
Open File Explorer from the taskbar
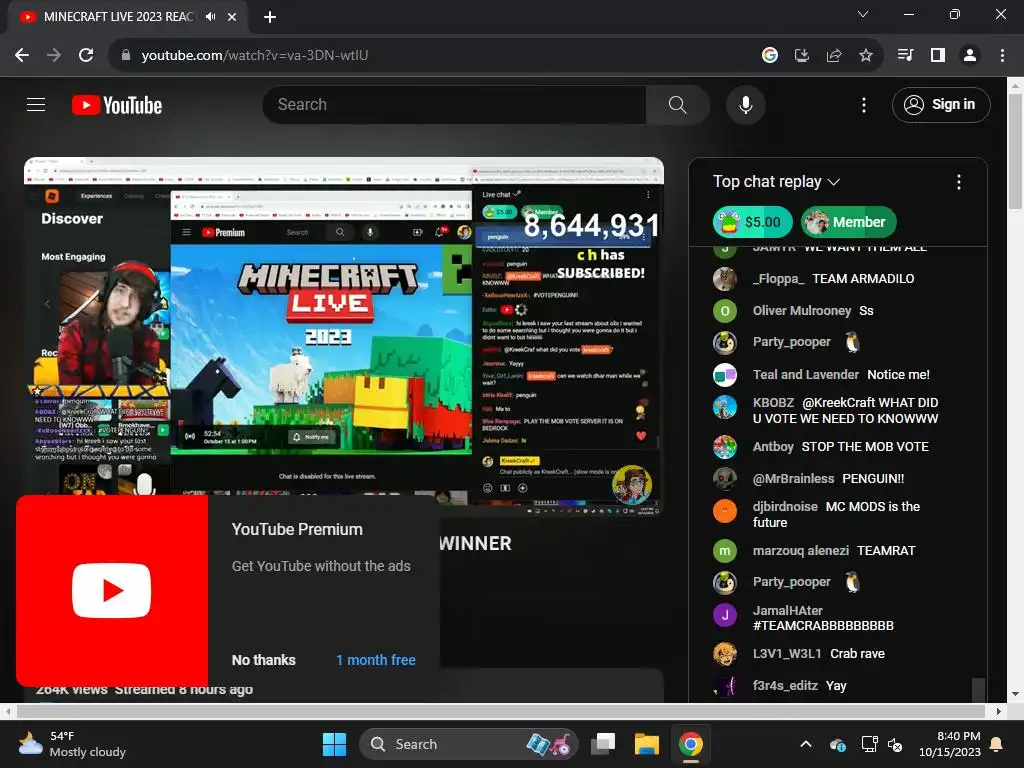pyautogui.click(x=647, y=744)
